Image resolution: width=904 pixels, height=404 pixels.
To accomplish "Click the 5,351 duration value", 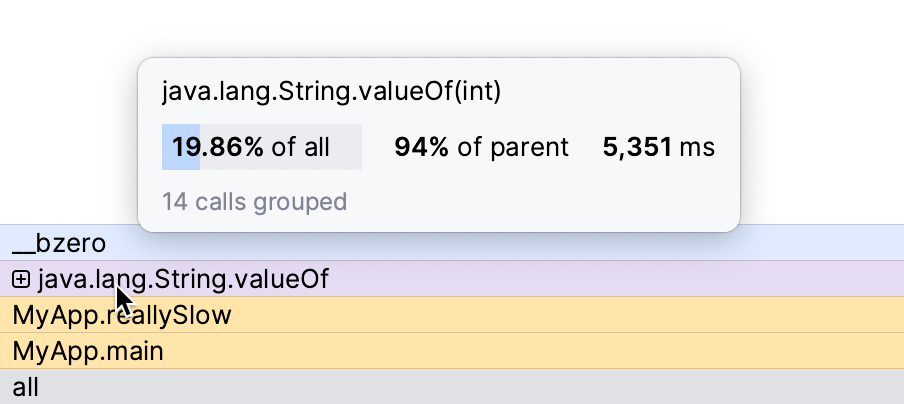I will point(637,147).
